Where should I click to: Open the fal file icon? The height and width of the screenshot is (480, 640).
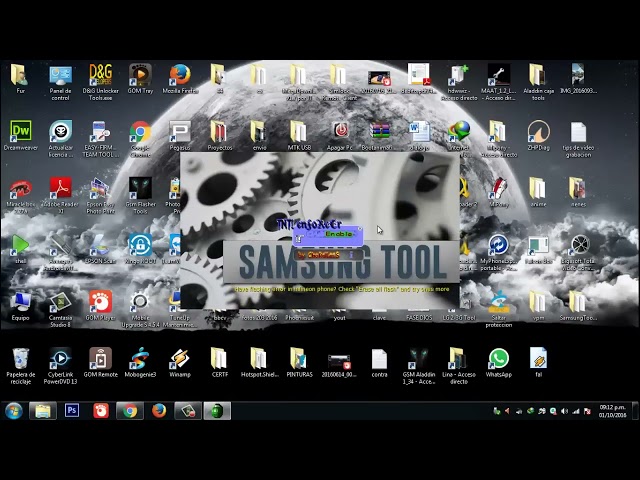[538, 362]
